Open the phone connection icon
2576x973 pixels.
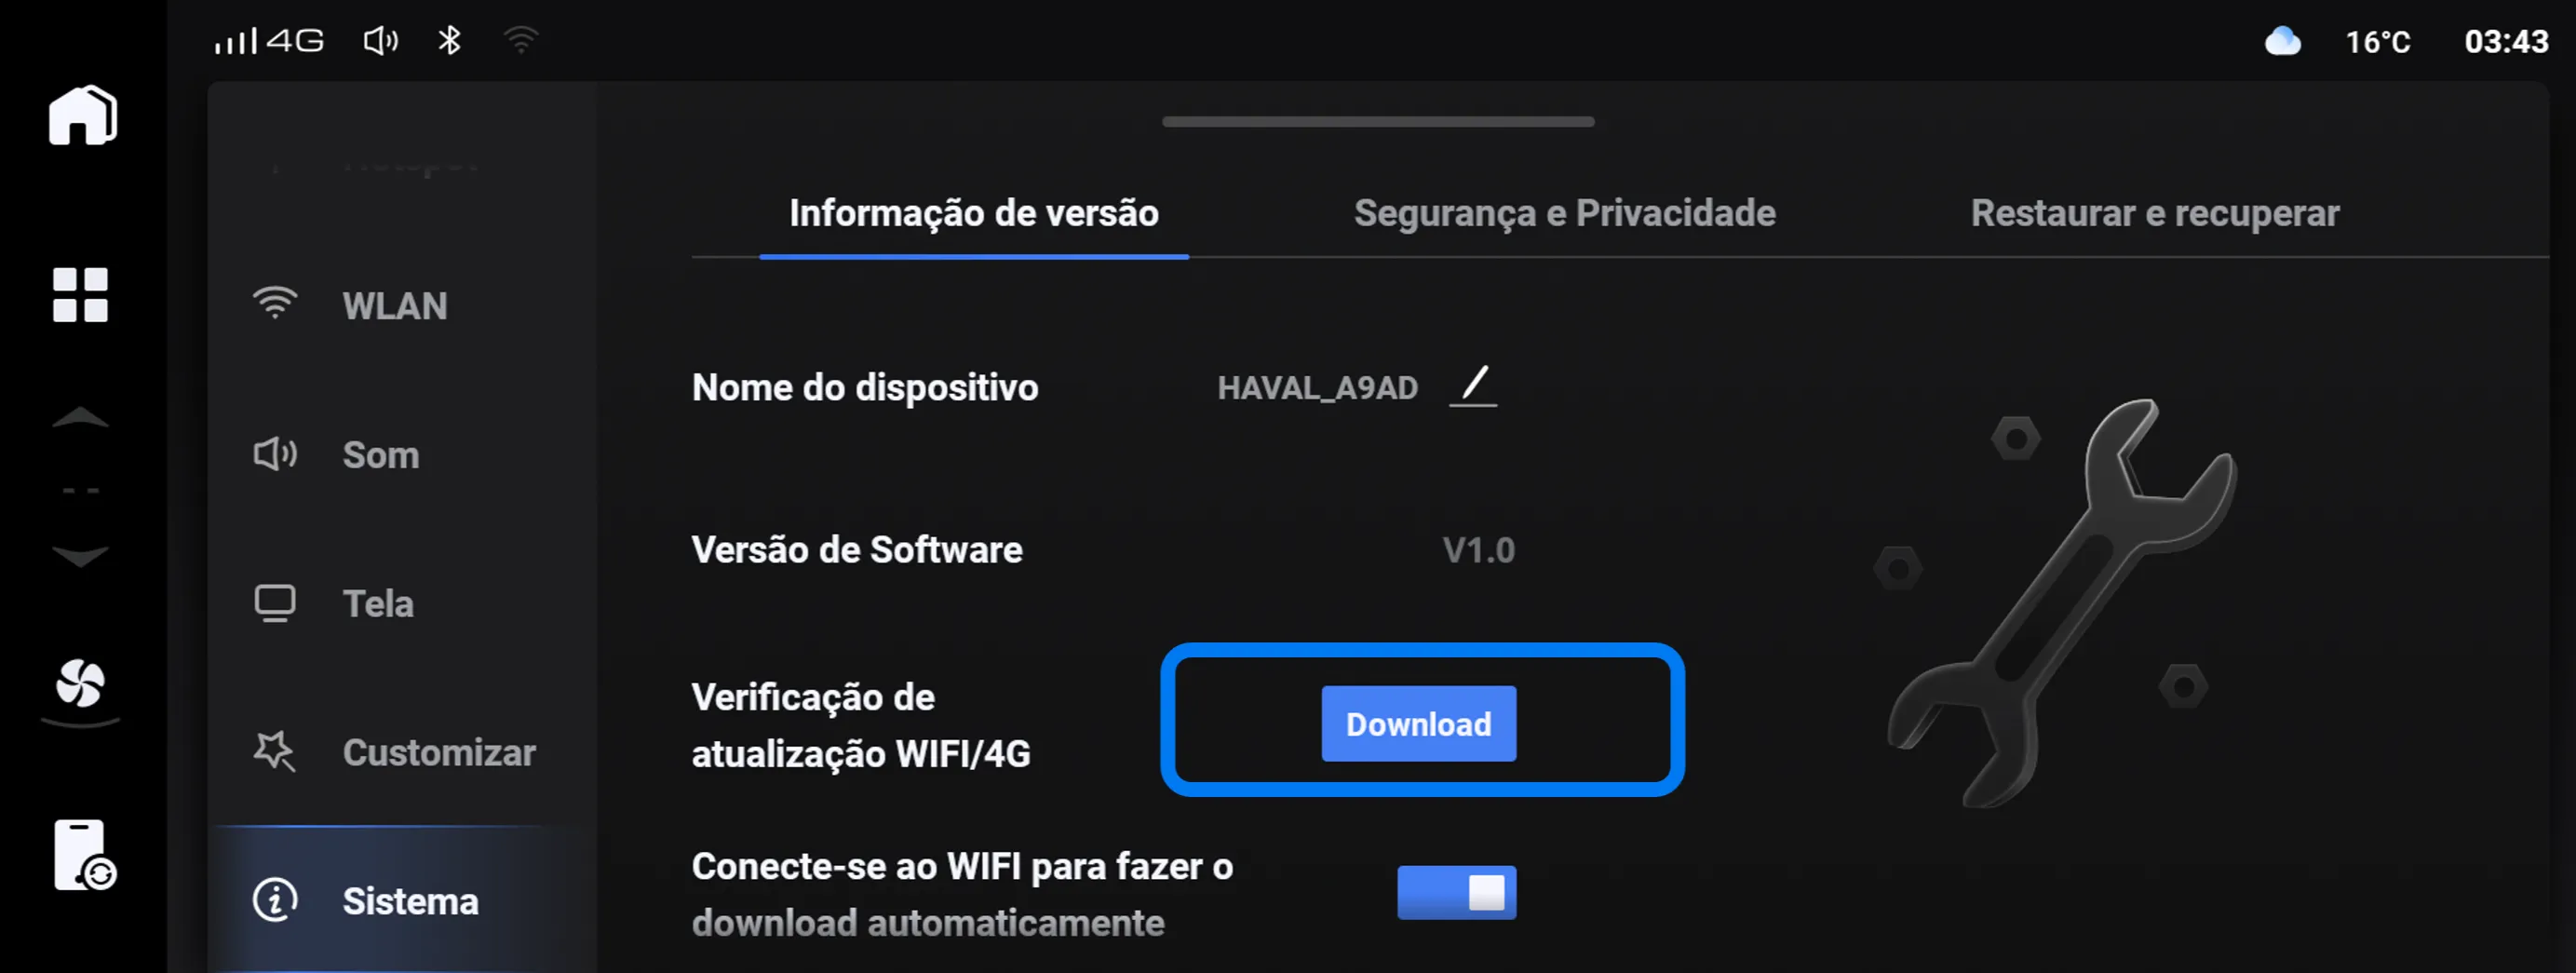pyautogui.click(x=84, y=856)
